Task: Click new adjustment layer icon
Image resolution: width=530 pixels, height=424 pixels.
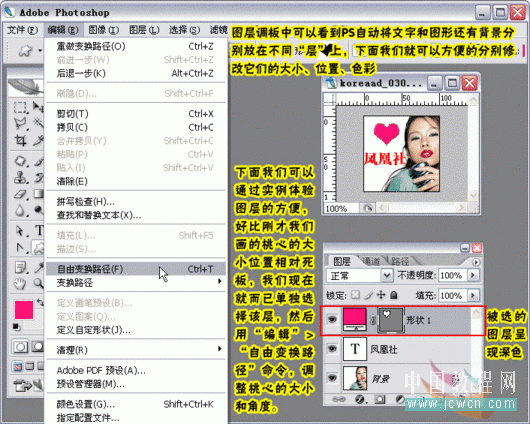Action: (400, 400)
